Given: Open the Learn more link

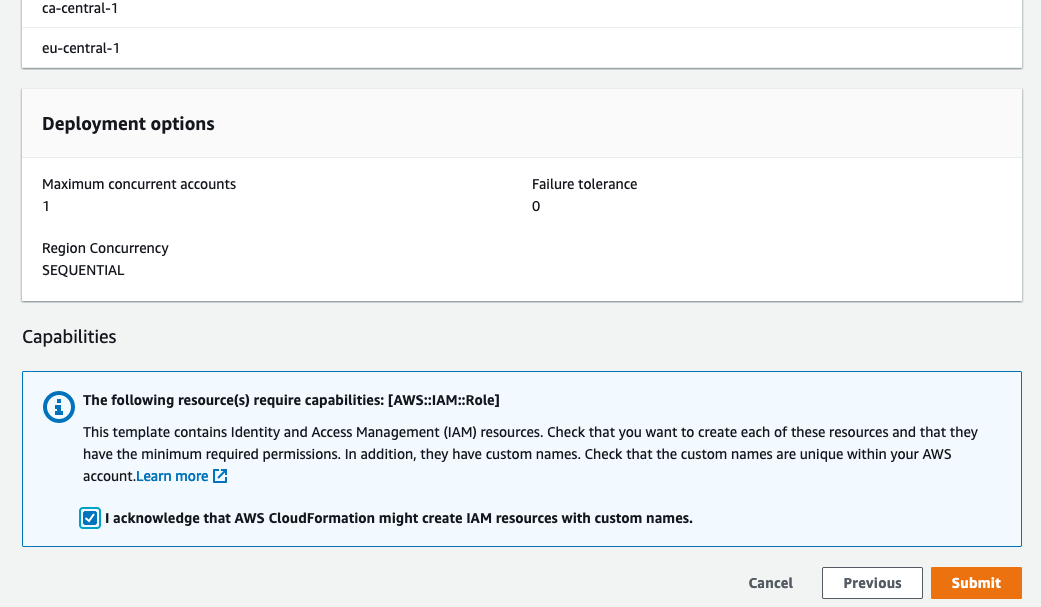Looking at the screenshot, I should coord(172,476).
